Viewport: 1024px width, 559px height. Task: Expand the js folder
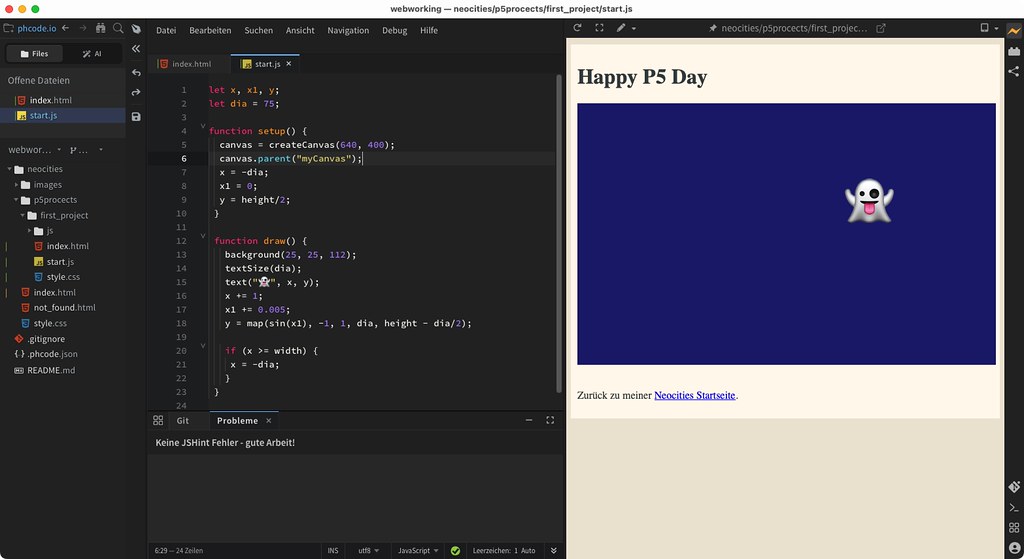tap(29, 231)
